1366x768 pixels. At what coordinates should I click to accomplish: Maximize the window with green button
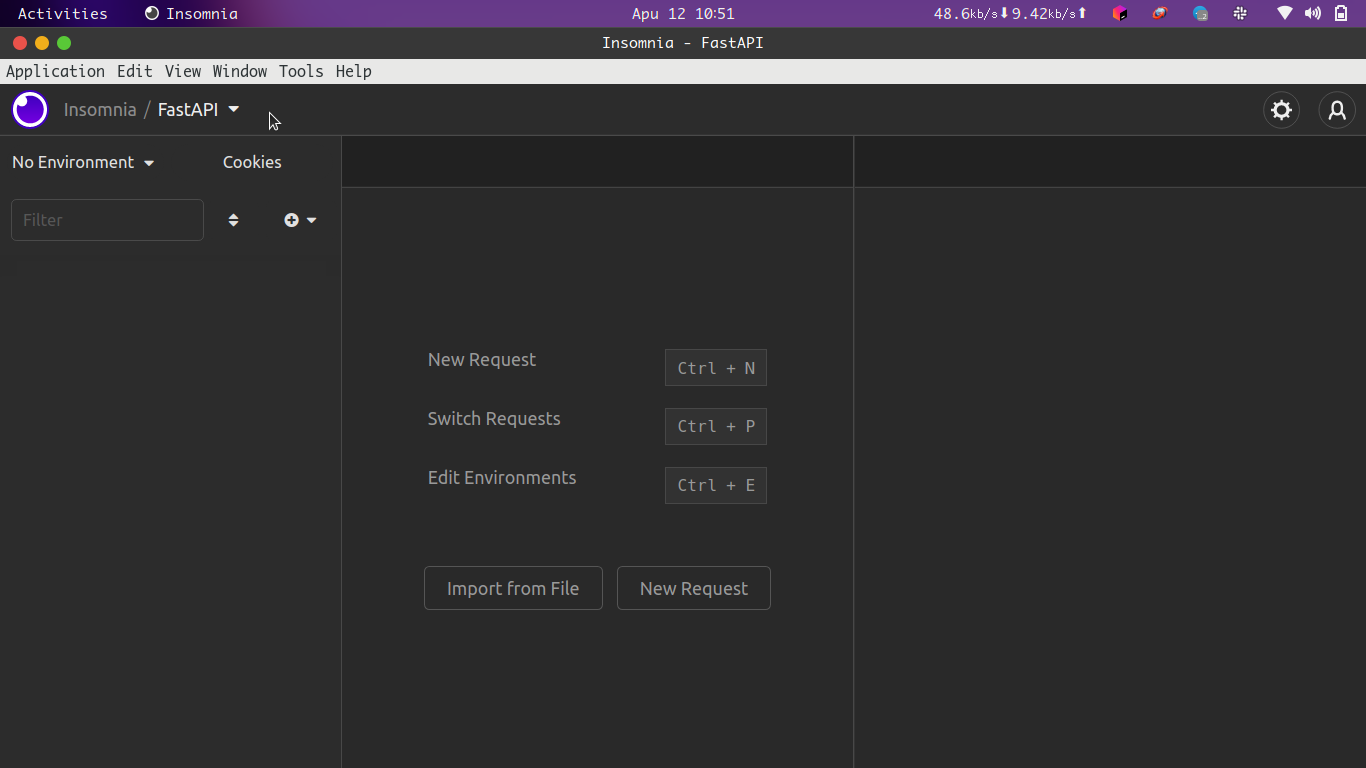tap(64, 43)
